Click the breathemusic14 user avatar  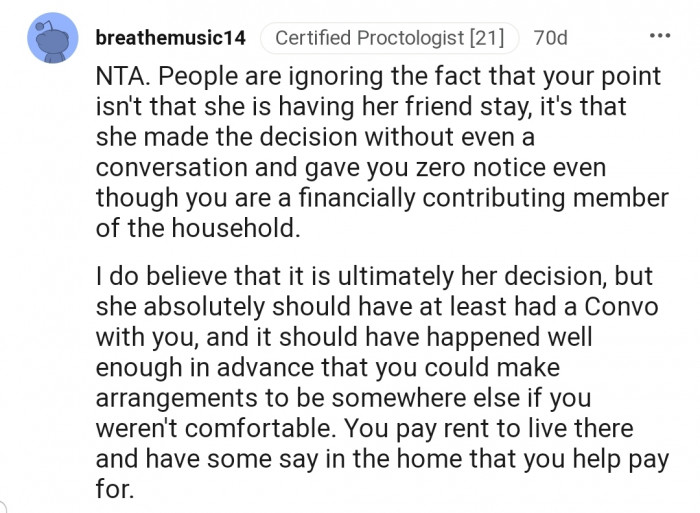(49, 39)
